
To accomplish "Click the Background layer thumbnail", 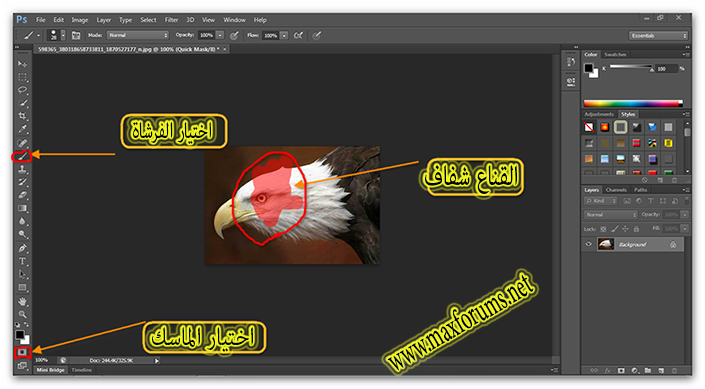I will (x=606, y=244).
